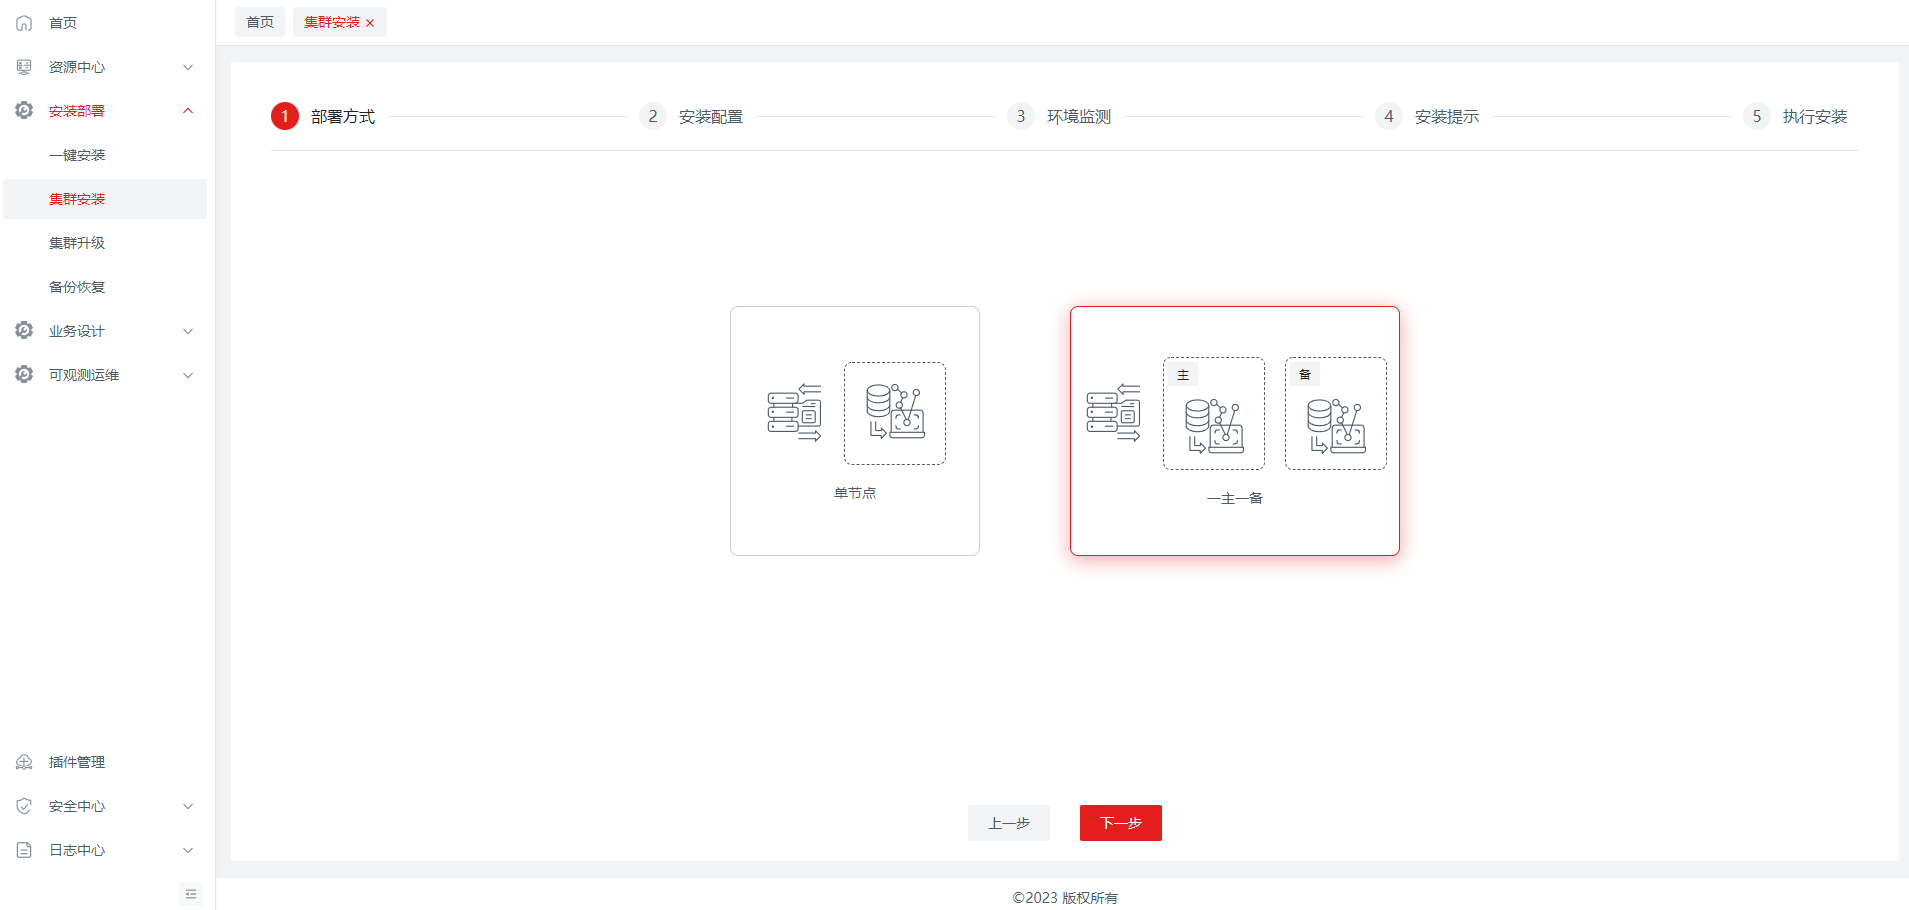Click the 可观测运维 gear icon

click(24, 375)
